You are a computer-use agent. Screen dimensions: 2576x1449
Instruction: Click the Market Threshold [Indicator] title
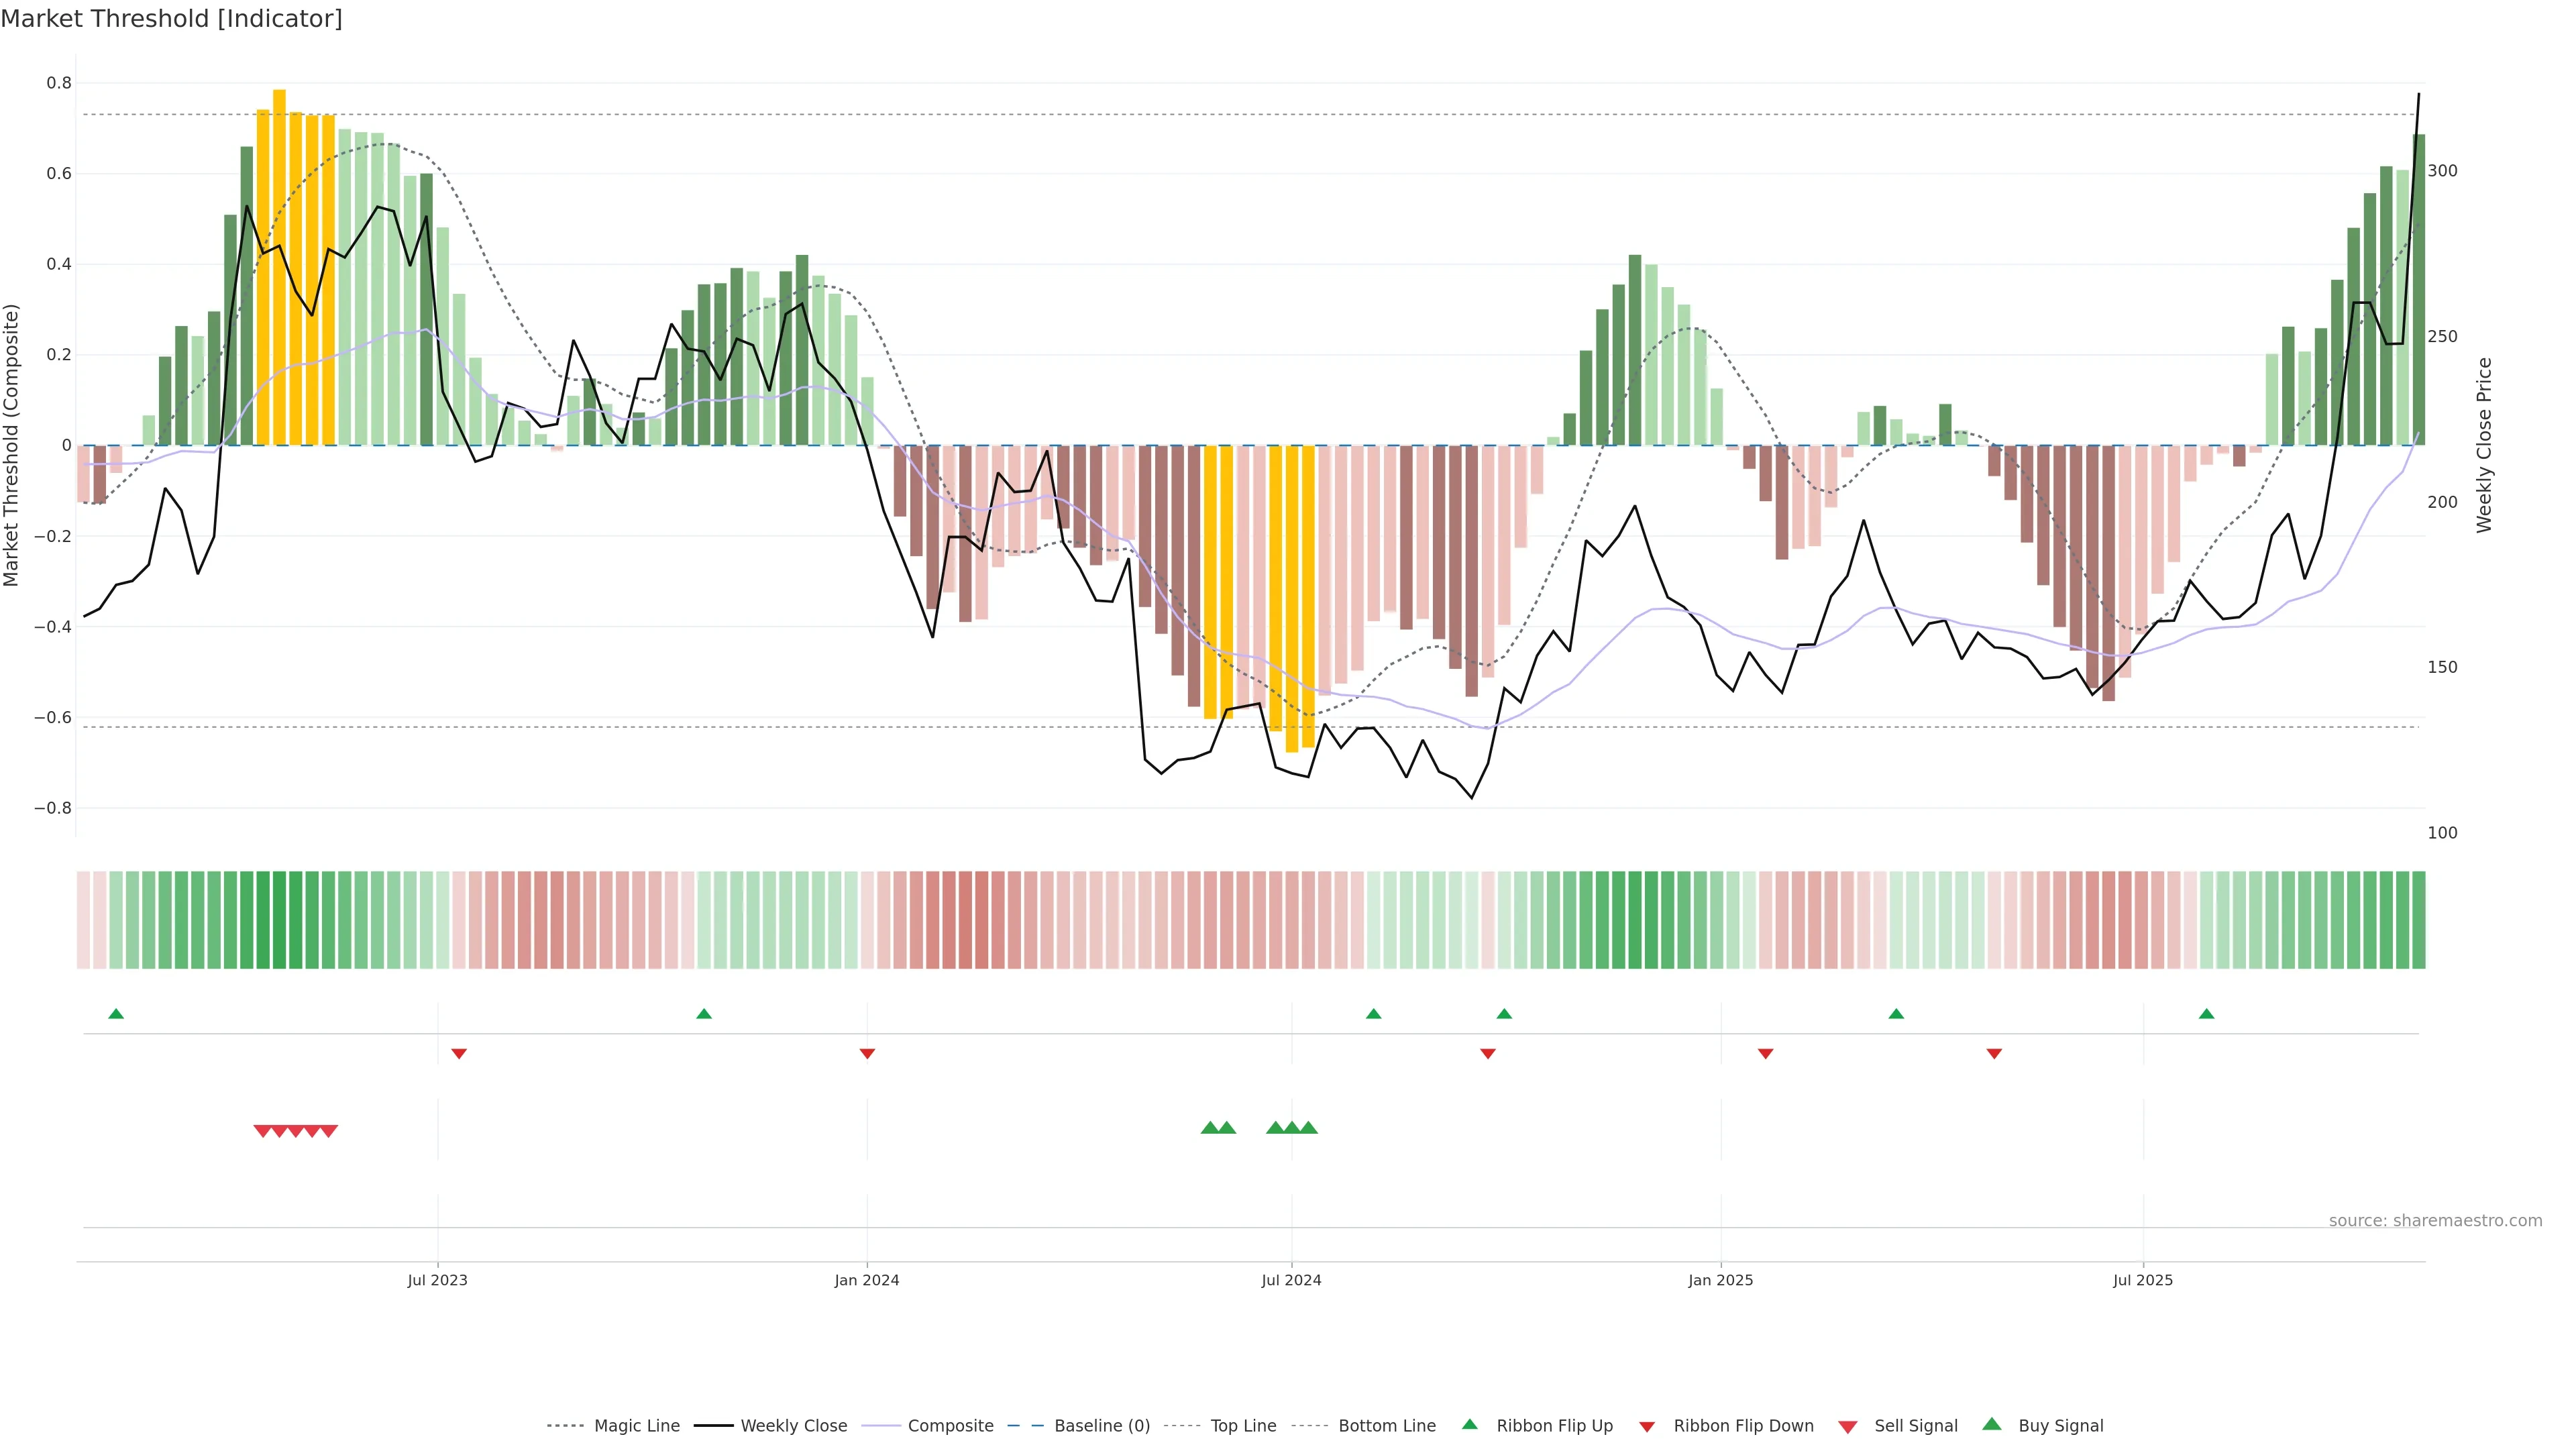coord(171,19)
